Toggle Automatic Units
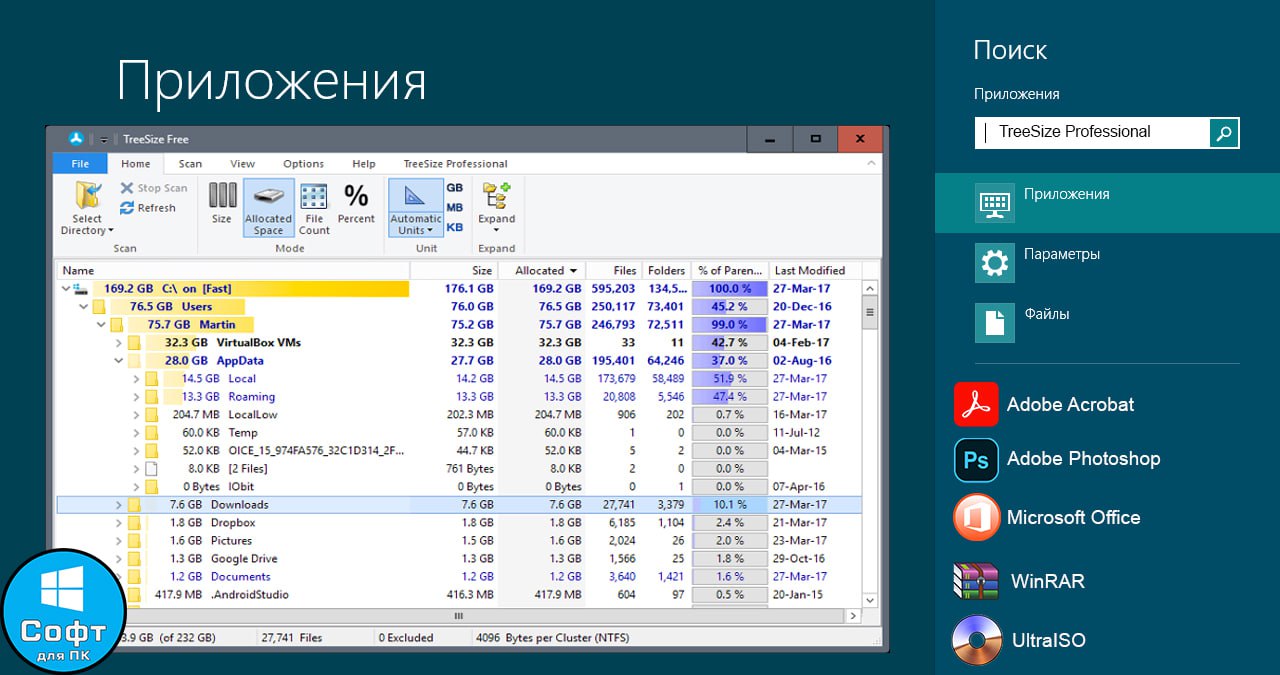This screenshot has height=675, width=1280. (x=416, y=208)
